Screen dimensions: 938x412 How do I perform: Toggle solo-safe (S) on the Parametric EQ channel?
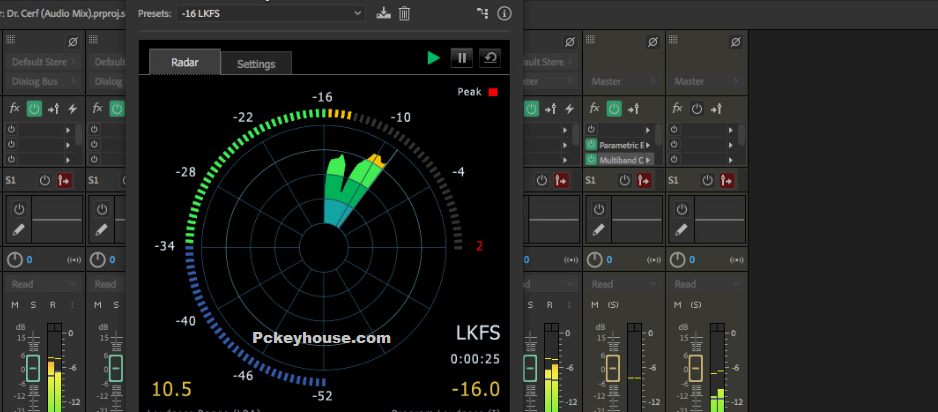point(613,305)
